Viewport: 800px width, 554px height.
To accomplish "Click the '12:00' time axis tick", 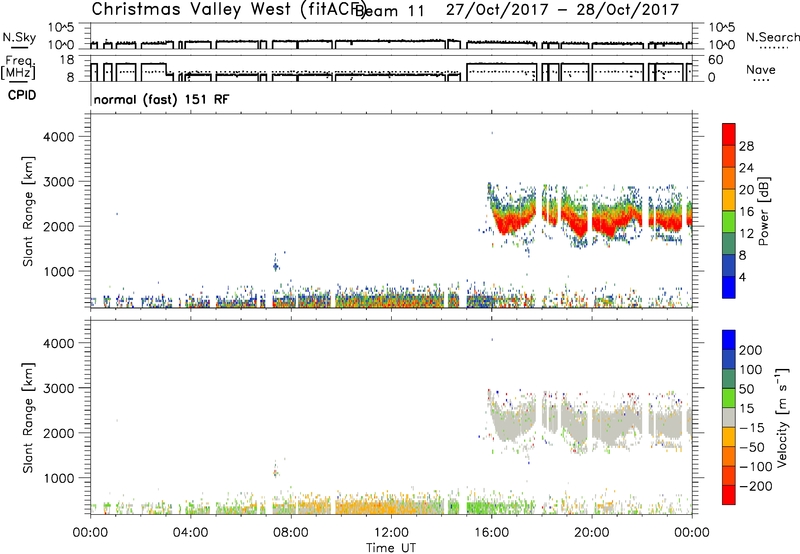I will [391, 533].
